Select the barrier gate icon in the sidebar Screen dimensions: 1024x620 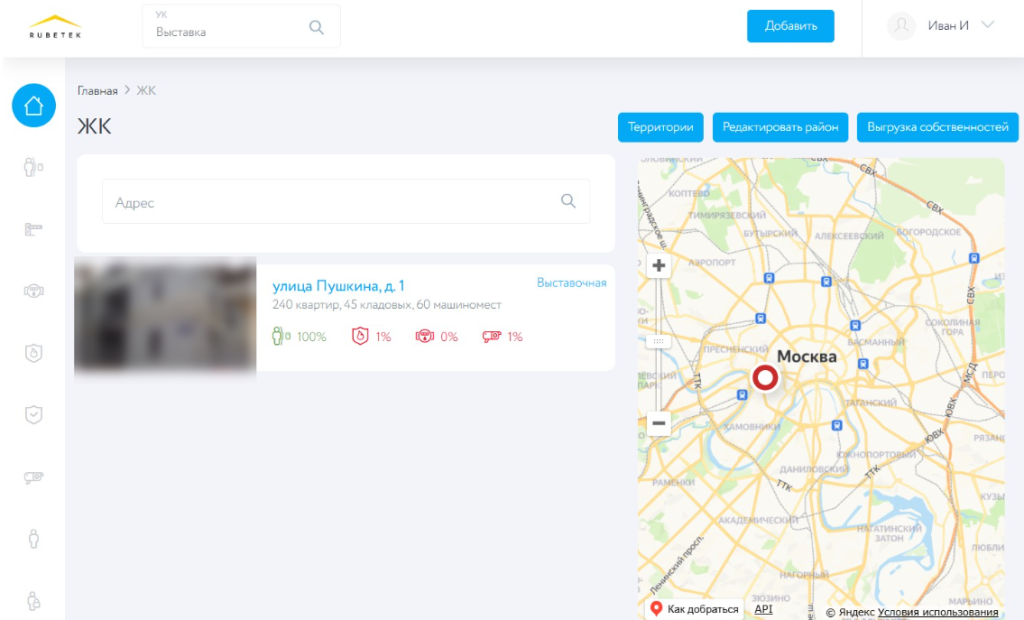coord(33,229)
